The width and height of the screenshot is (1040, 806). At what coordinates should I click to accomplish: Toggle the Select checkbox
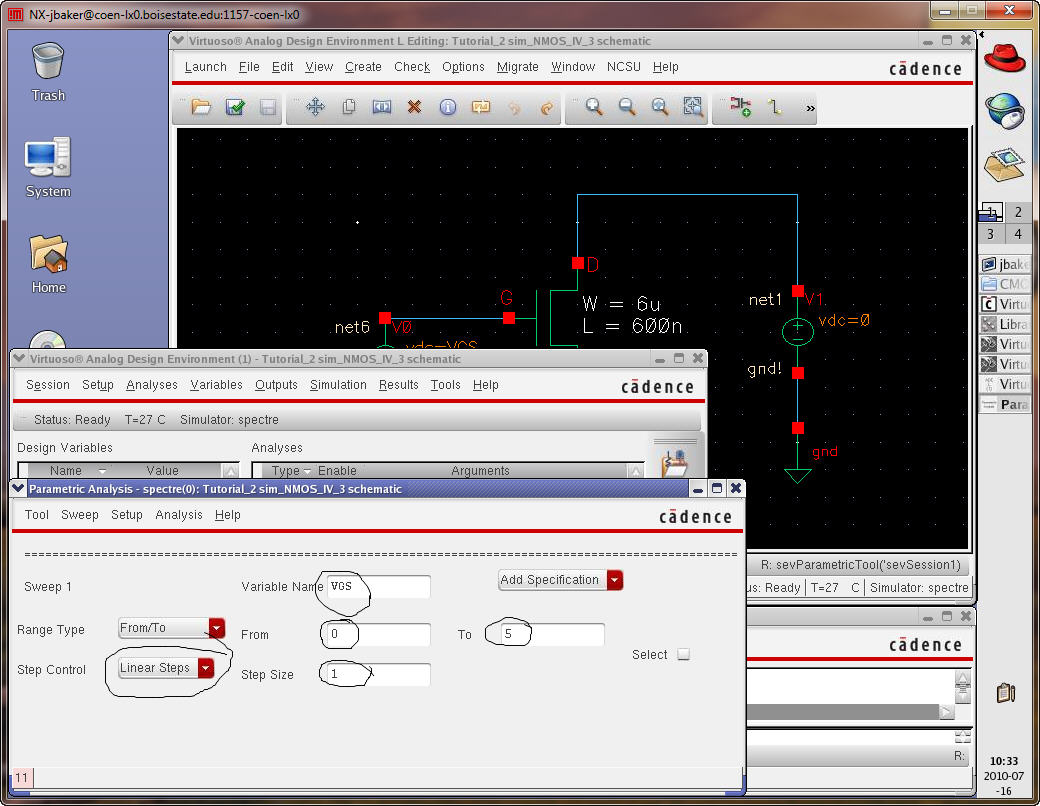click(684, 655)
